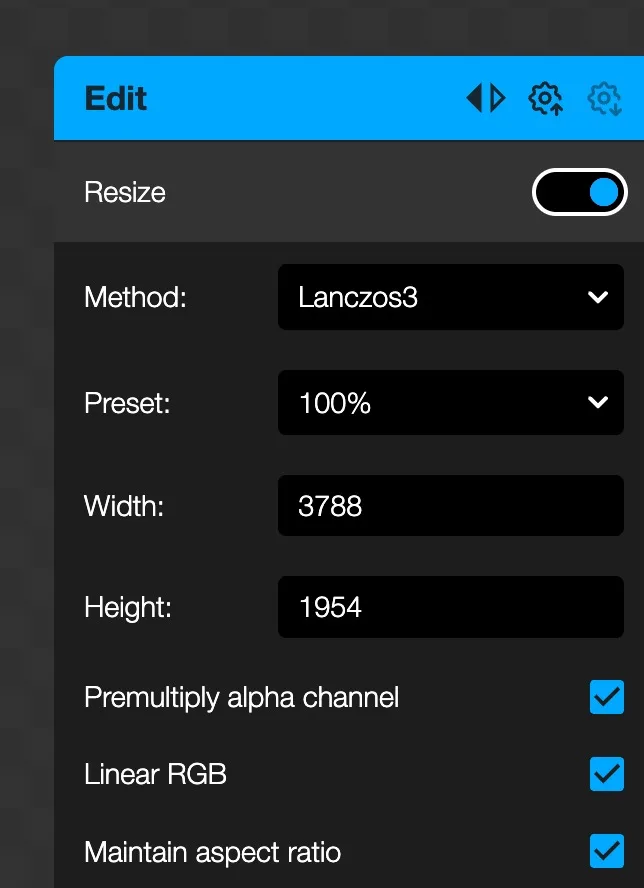The image size is (644, 888).
Task: Click the Edit panel header title
Action: click(116, 98)
